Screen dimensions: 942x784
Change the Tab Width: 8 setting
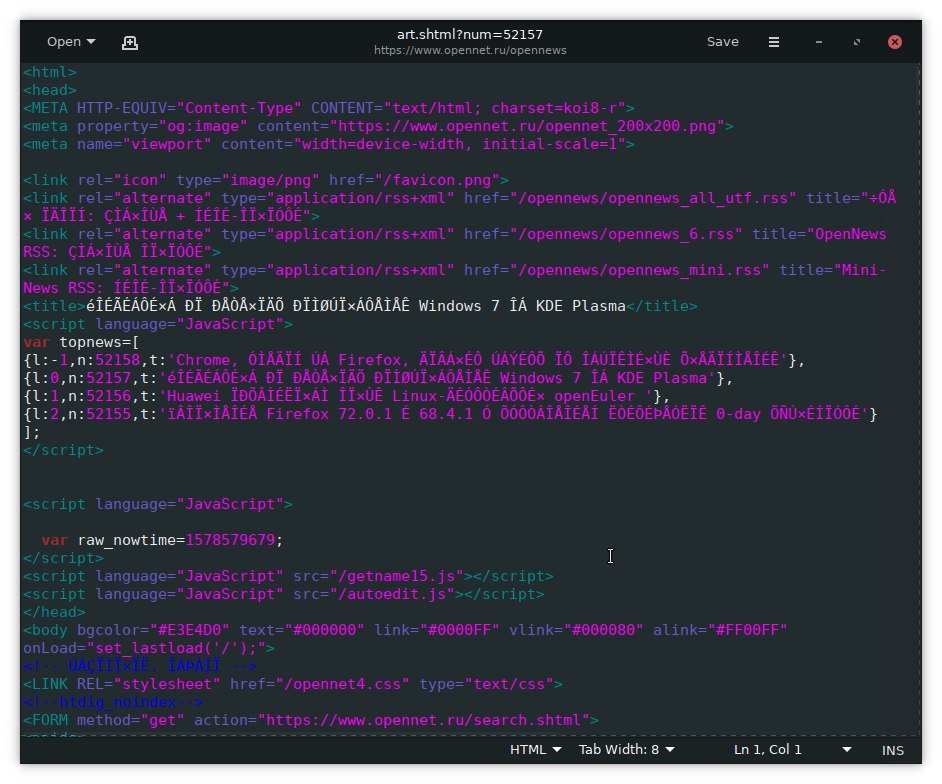(626, 750)
